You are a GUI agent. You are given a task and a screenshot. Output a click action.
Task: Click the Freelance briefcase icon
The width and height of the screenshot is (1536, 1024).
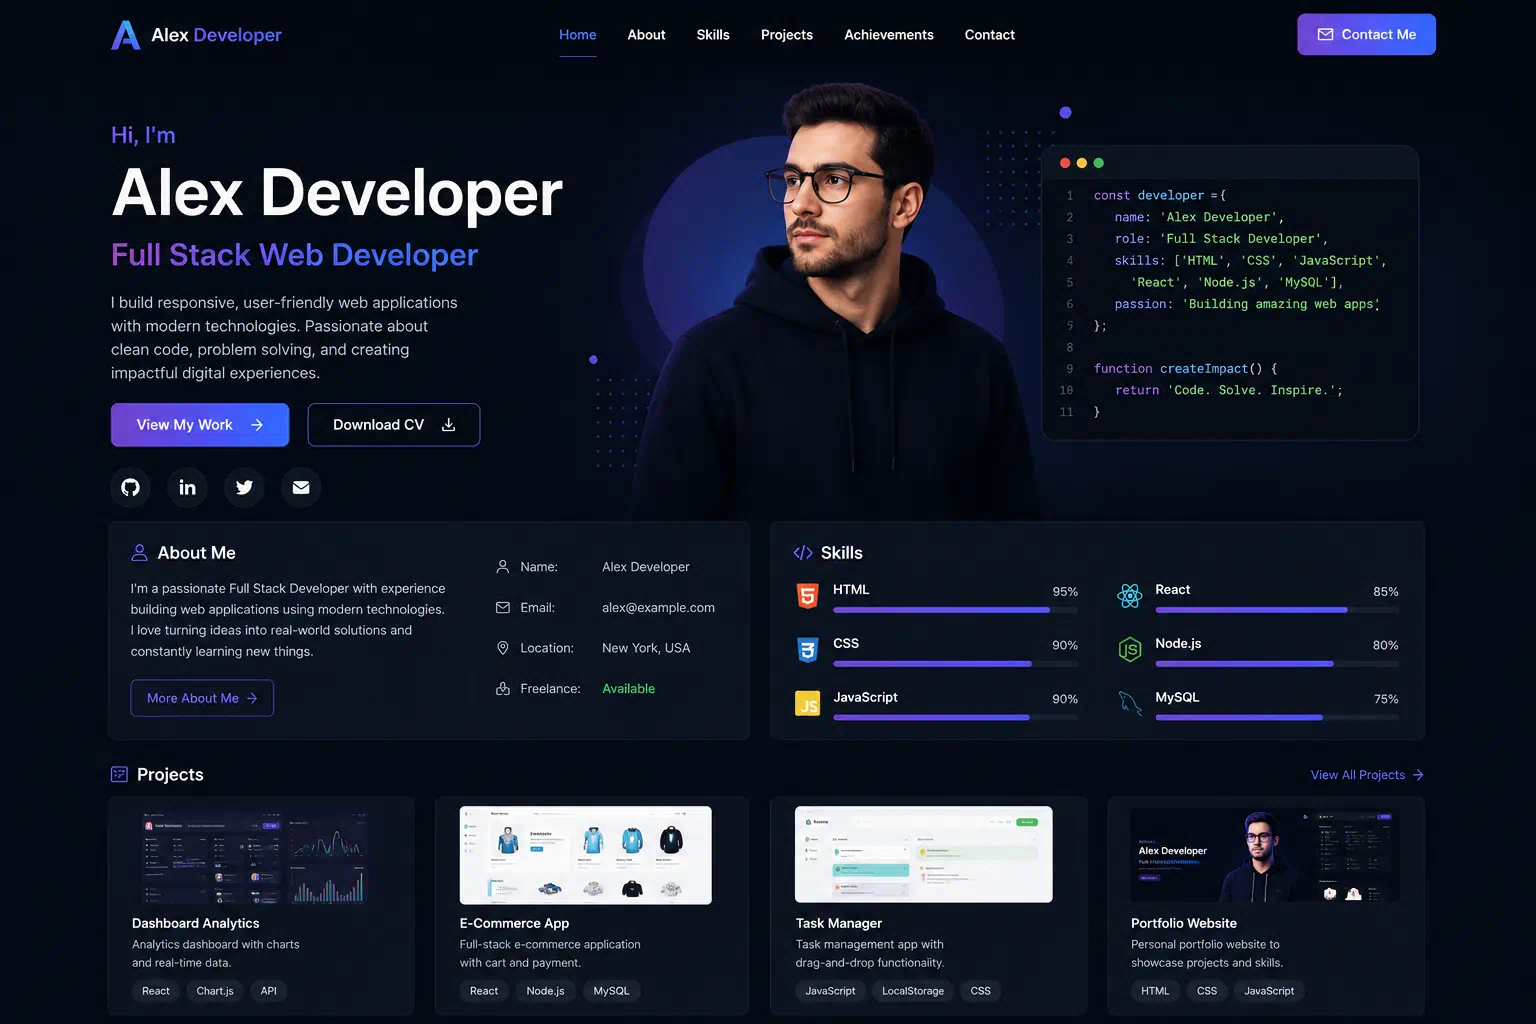[x=503, y=688]
